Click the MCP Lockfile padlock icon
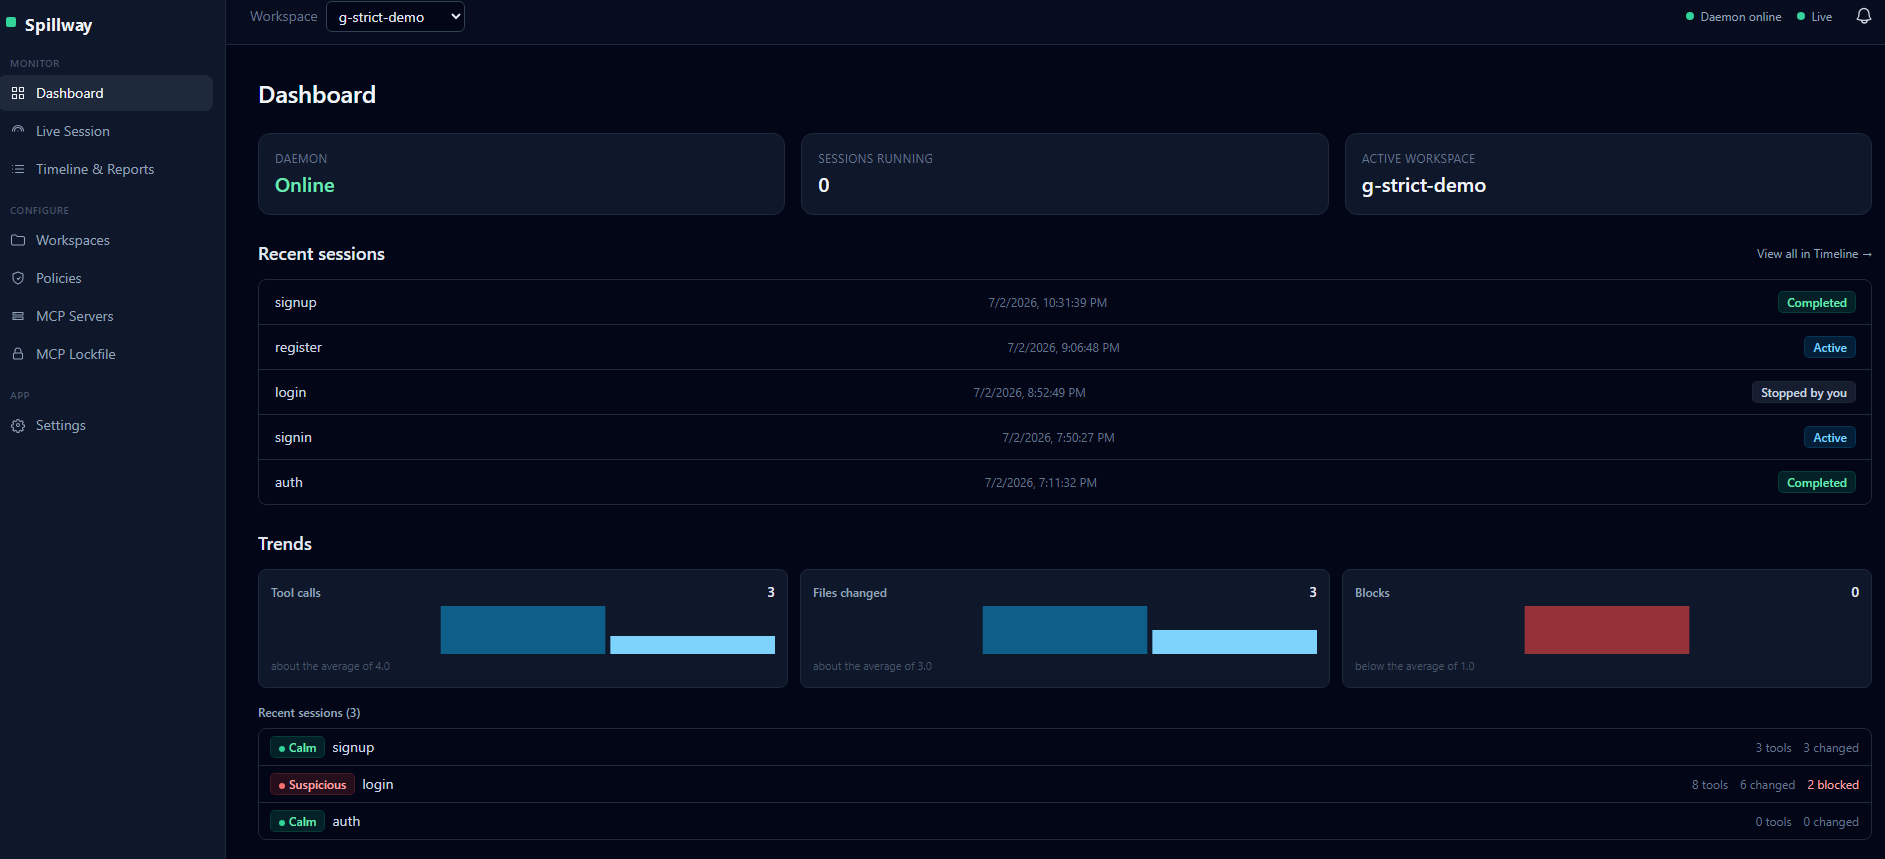1885x859 pixels. pyautogui.click(x=18, y=354)
